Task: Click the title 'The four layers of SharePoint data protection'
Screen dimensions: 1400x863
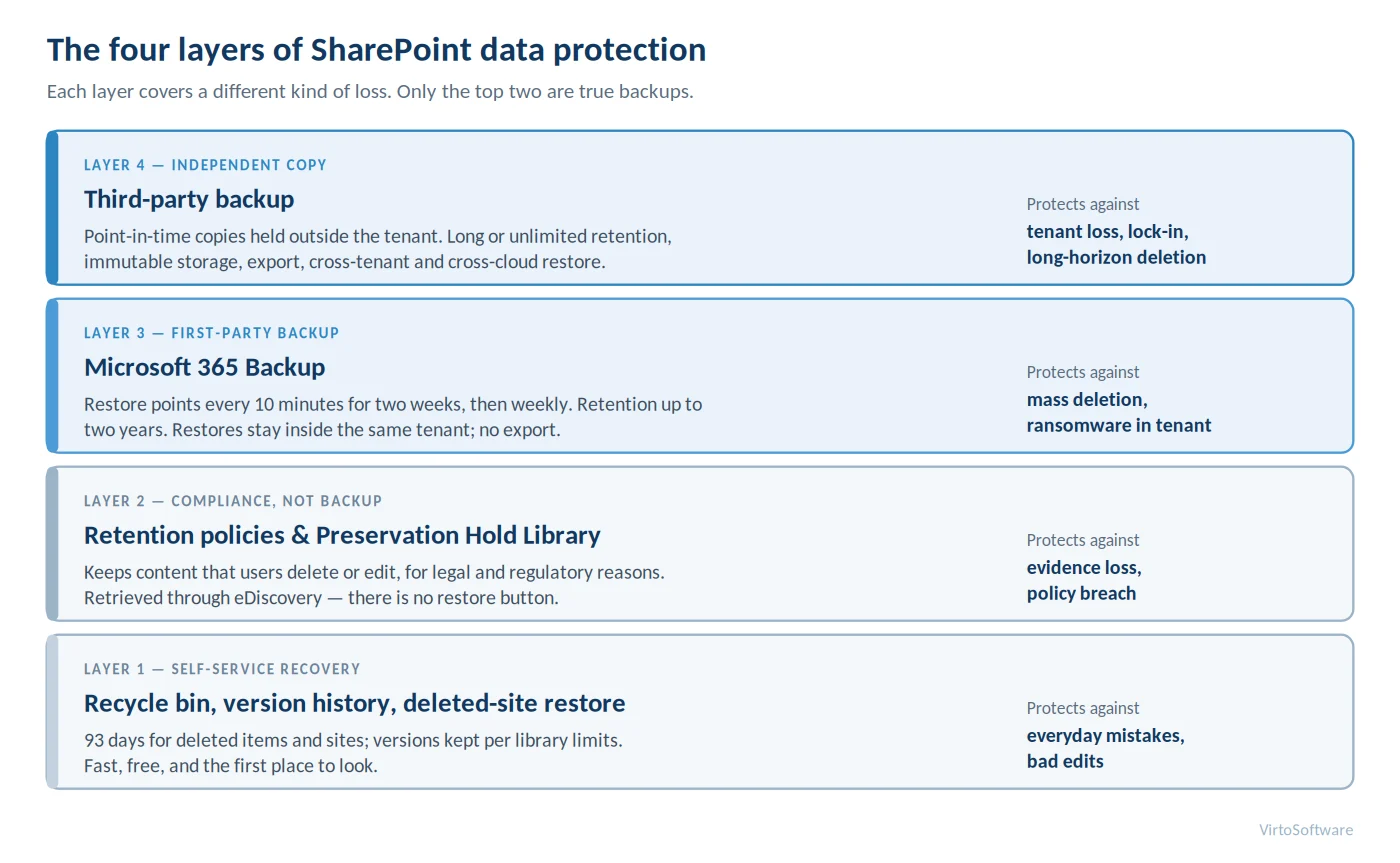Action: 376,49
